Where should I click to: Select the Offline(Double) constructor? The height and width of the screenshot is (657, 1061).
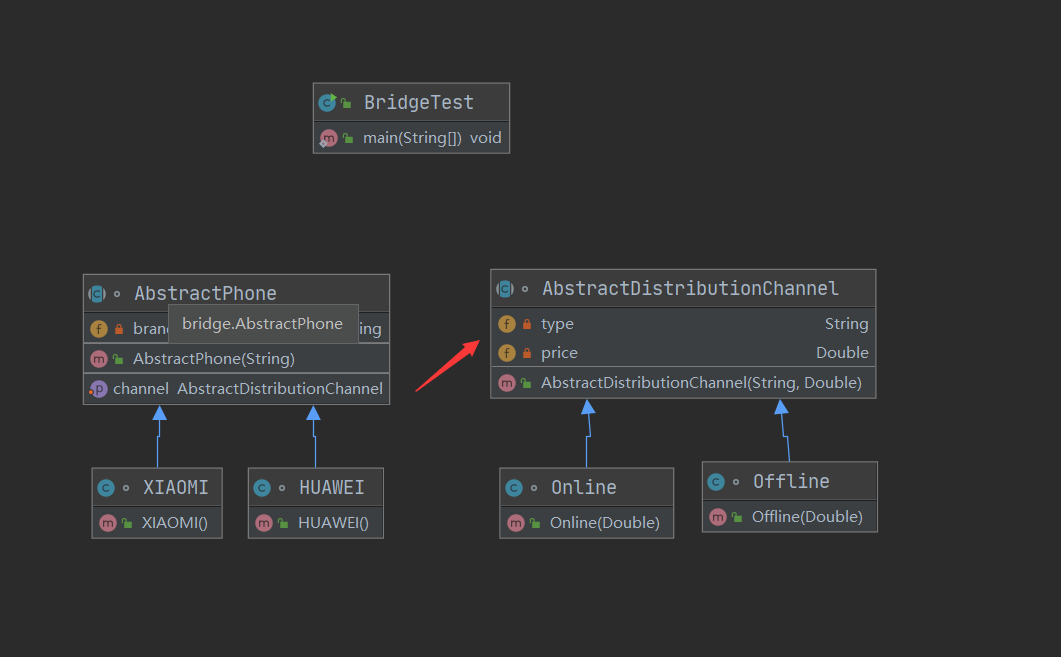(790, 516)
